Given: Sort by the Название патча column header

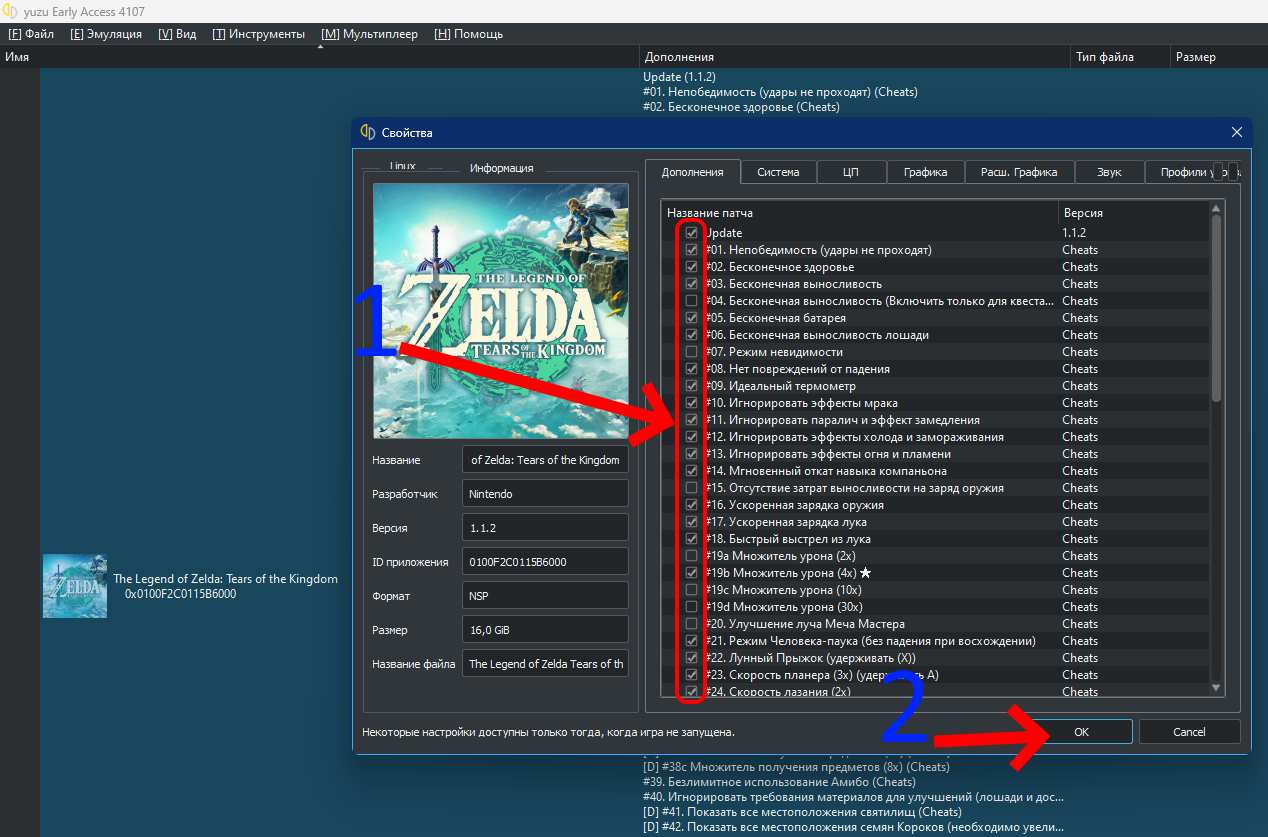Looking at the screenshot, I should point(859,213).
